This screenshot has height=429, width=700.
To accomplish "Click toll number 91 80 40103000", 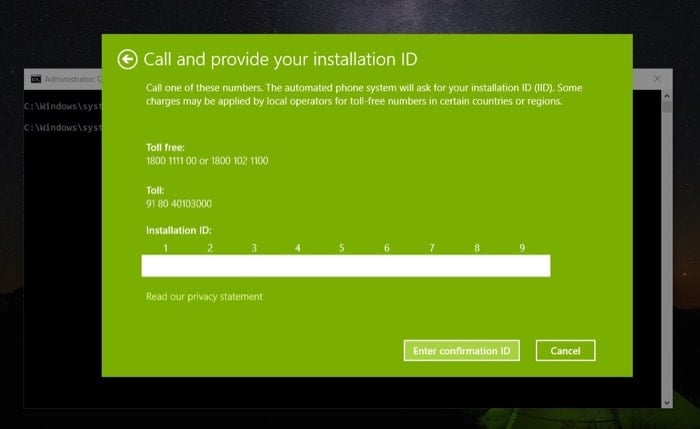I will click(x=179, y=204).
